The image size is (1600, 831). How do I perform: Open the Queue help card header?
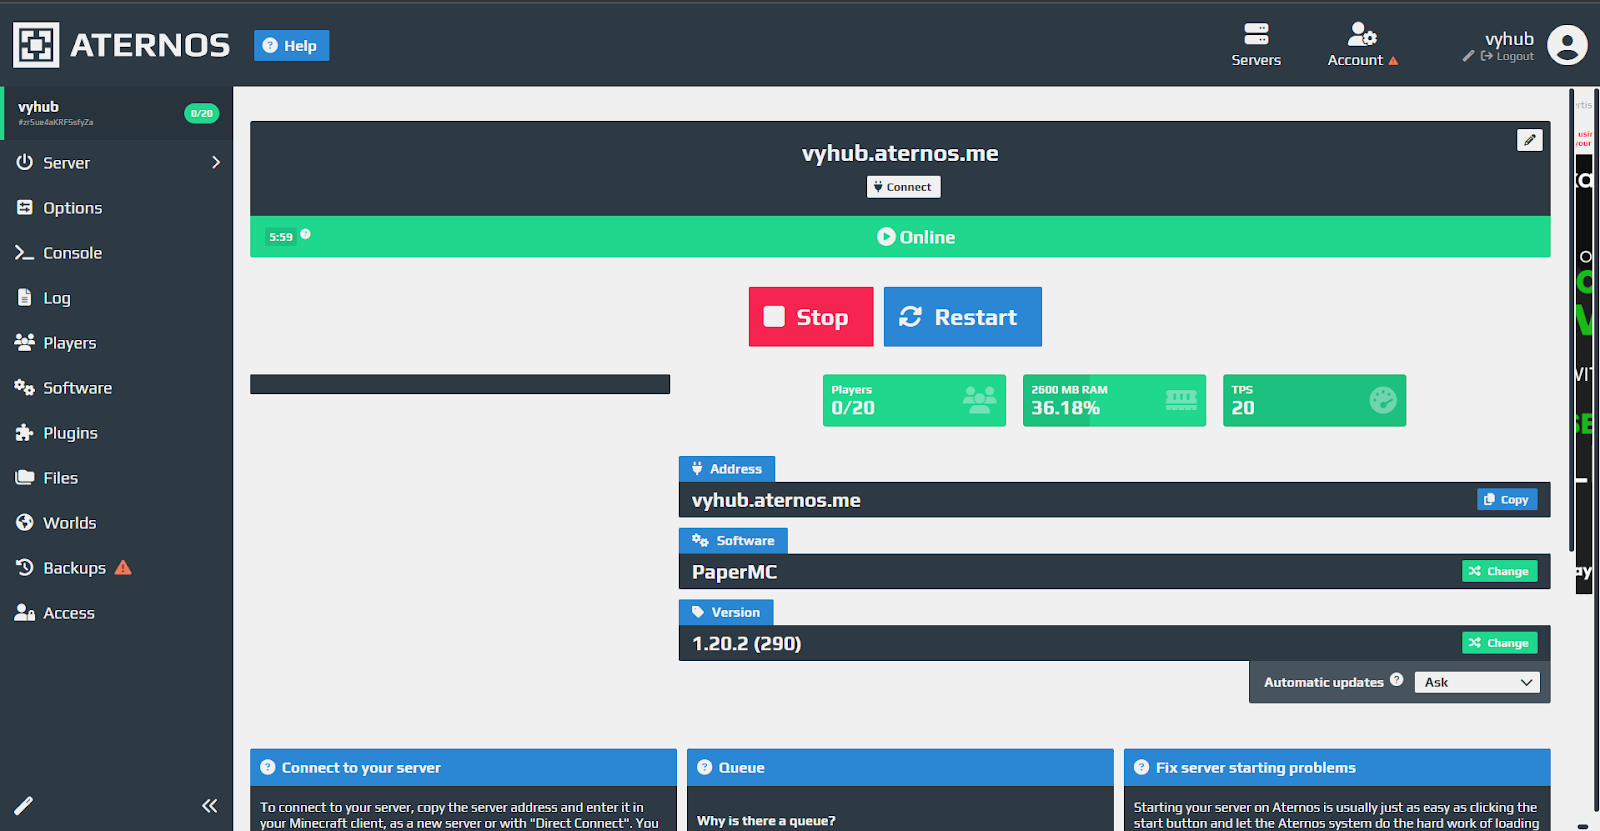(900, 767)
